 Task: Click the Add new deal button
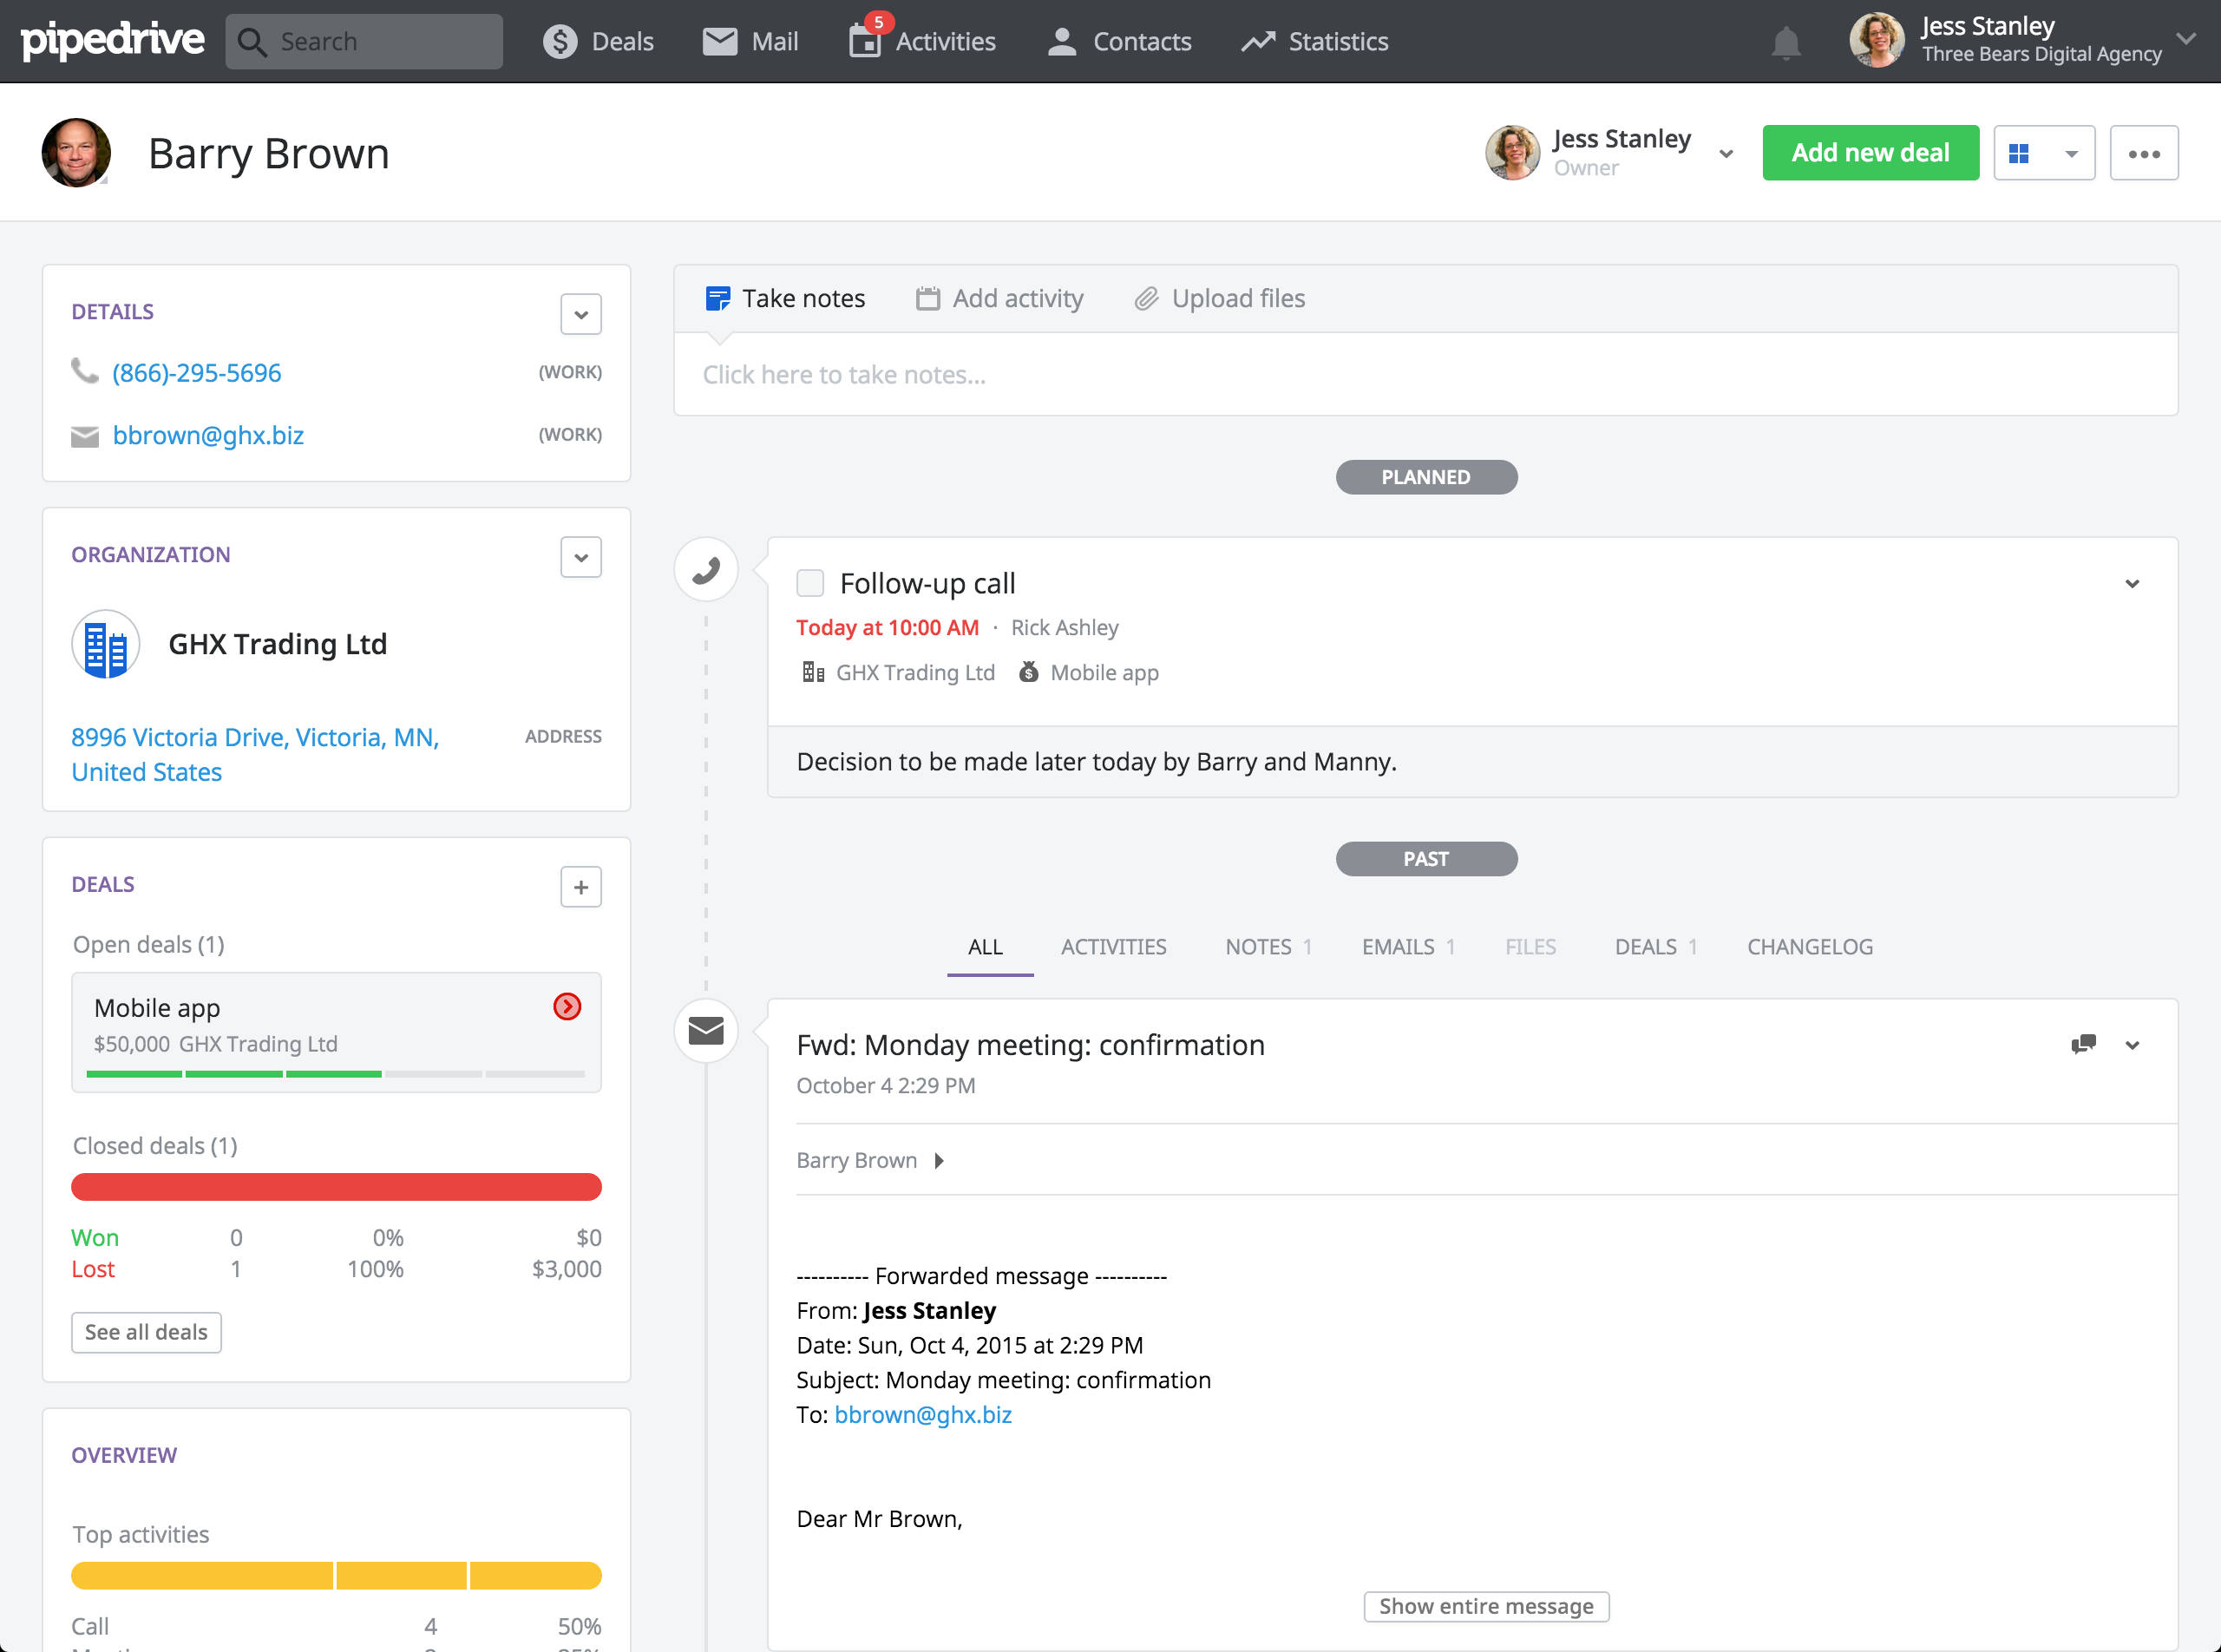coord(1870,152)
